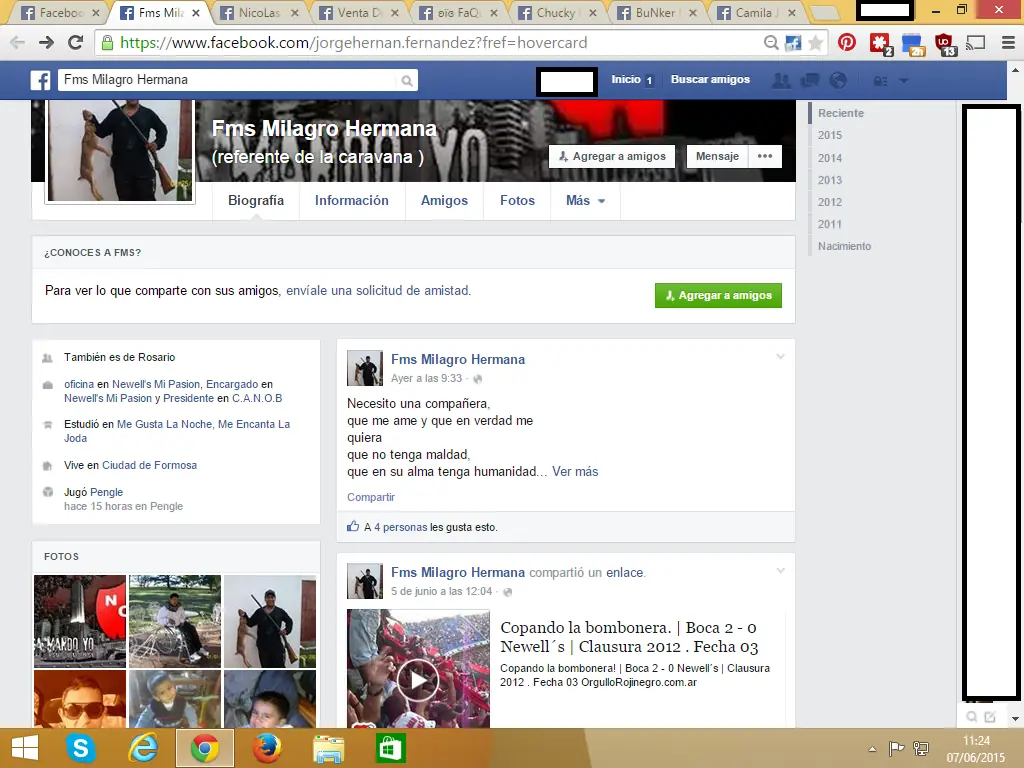
Task: Open the Chrome hamburger menu
Action: coord(1008,43)
